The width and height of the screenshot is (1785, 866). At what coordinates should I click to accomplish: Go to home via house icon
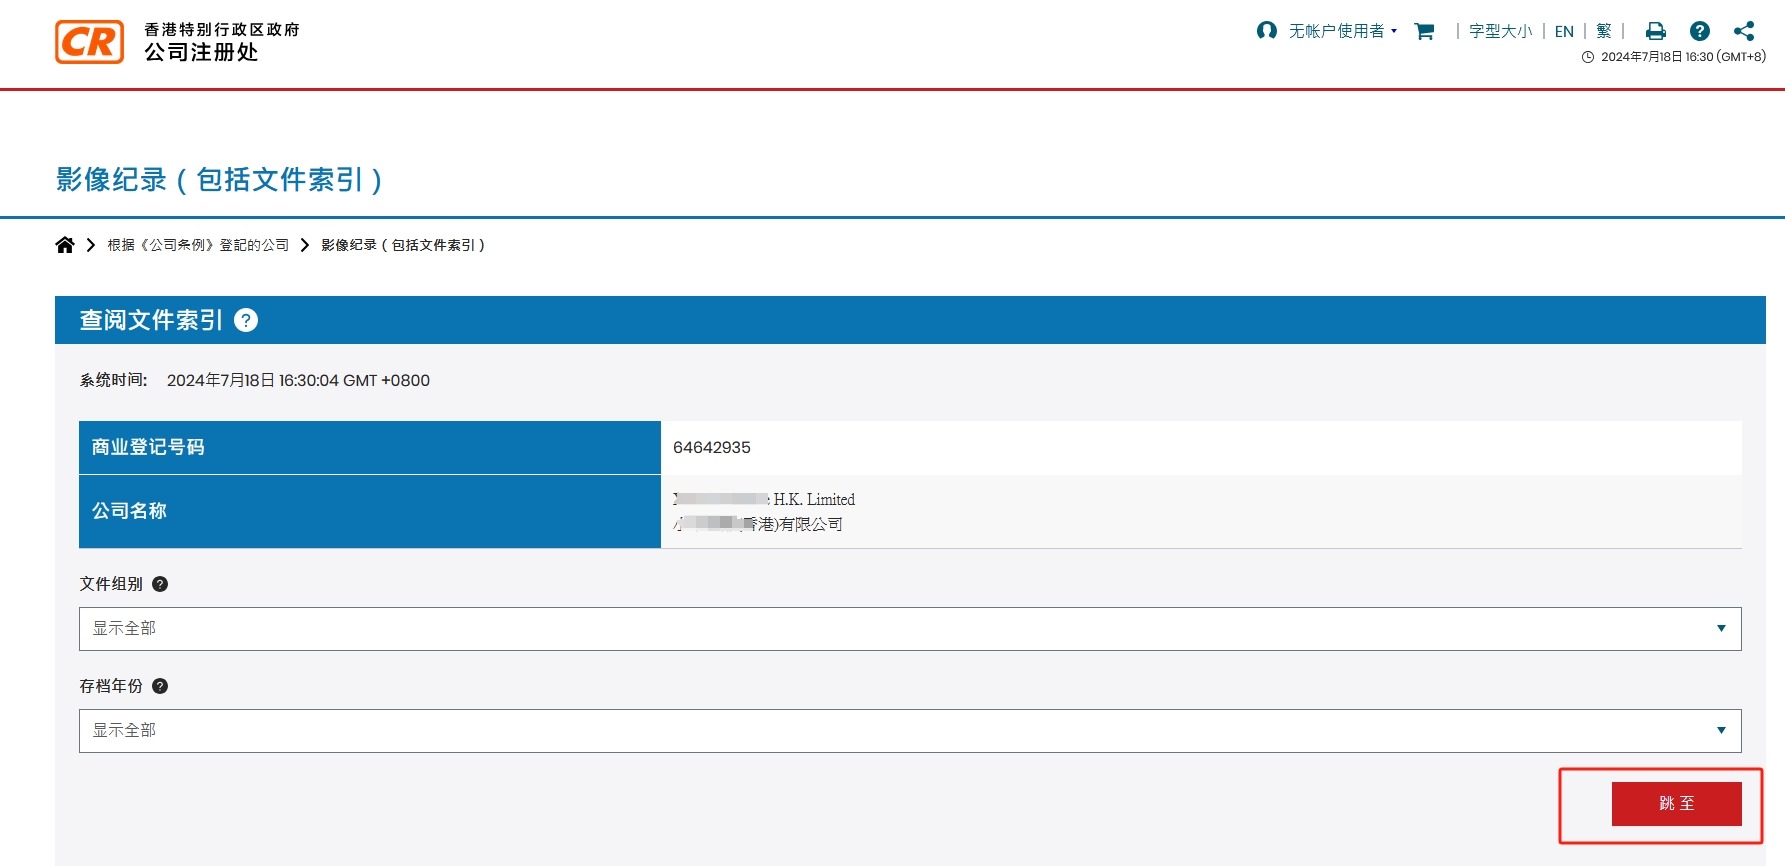point(65,245)
